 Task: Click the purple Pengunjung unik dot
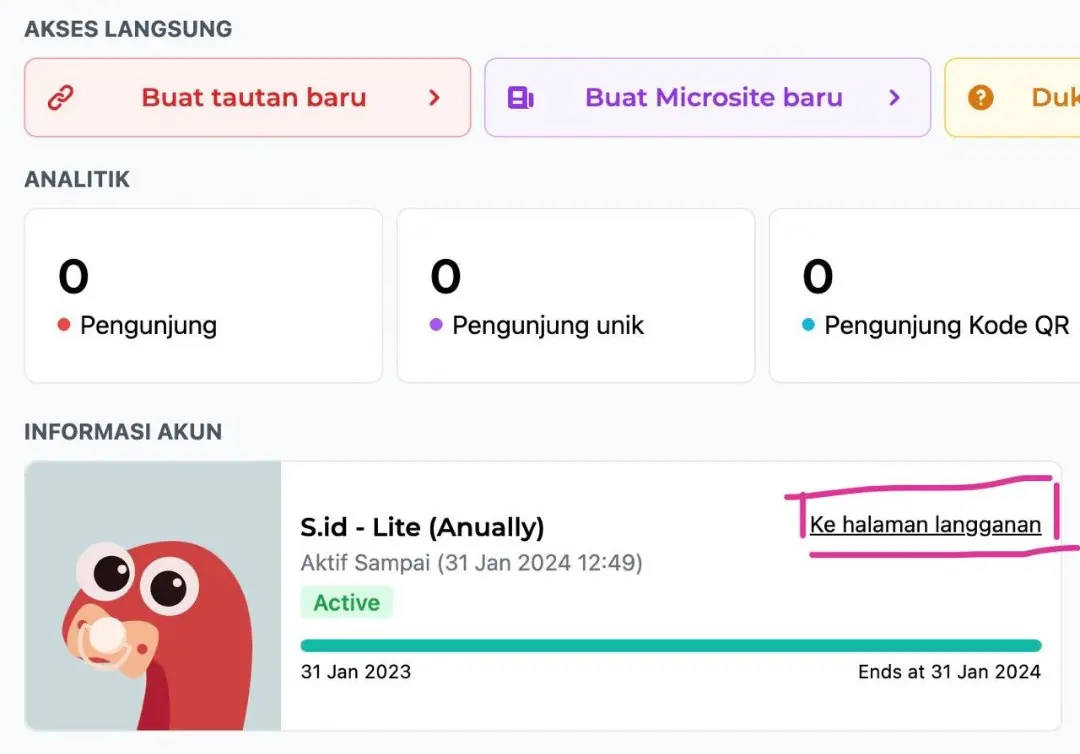436,325
